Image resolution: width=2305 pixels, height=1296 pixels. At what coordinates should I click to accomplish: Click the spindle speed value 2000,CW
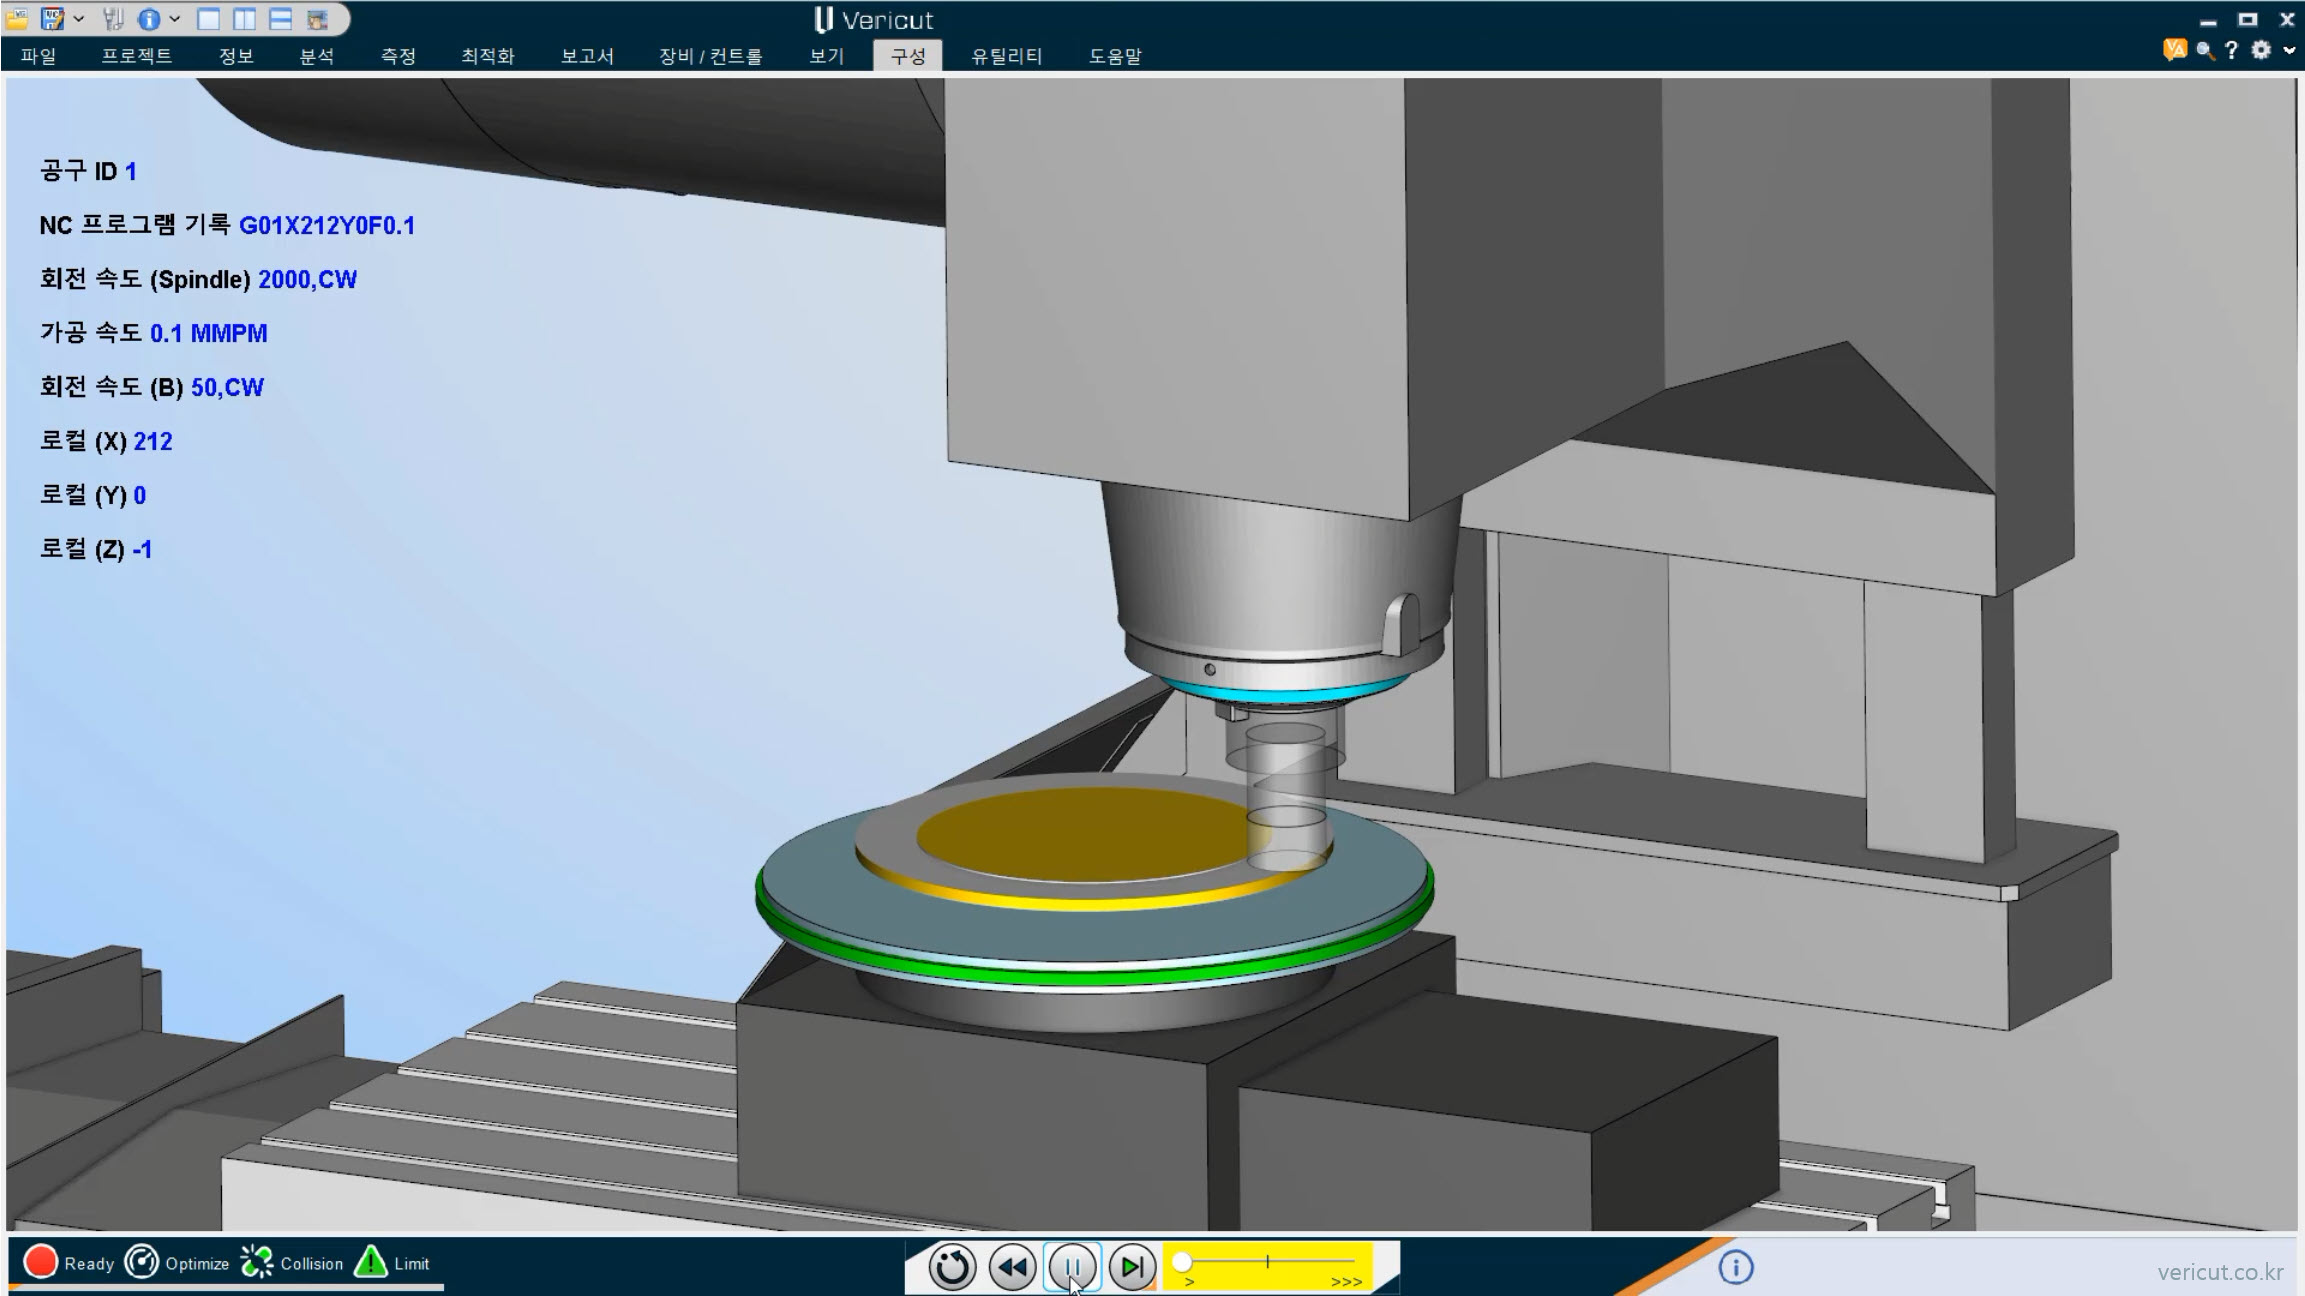[307, 280]
